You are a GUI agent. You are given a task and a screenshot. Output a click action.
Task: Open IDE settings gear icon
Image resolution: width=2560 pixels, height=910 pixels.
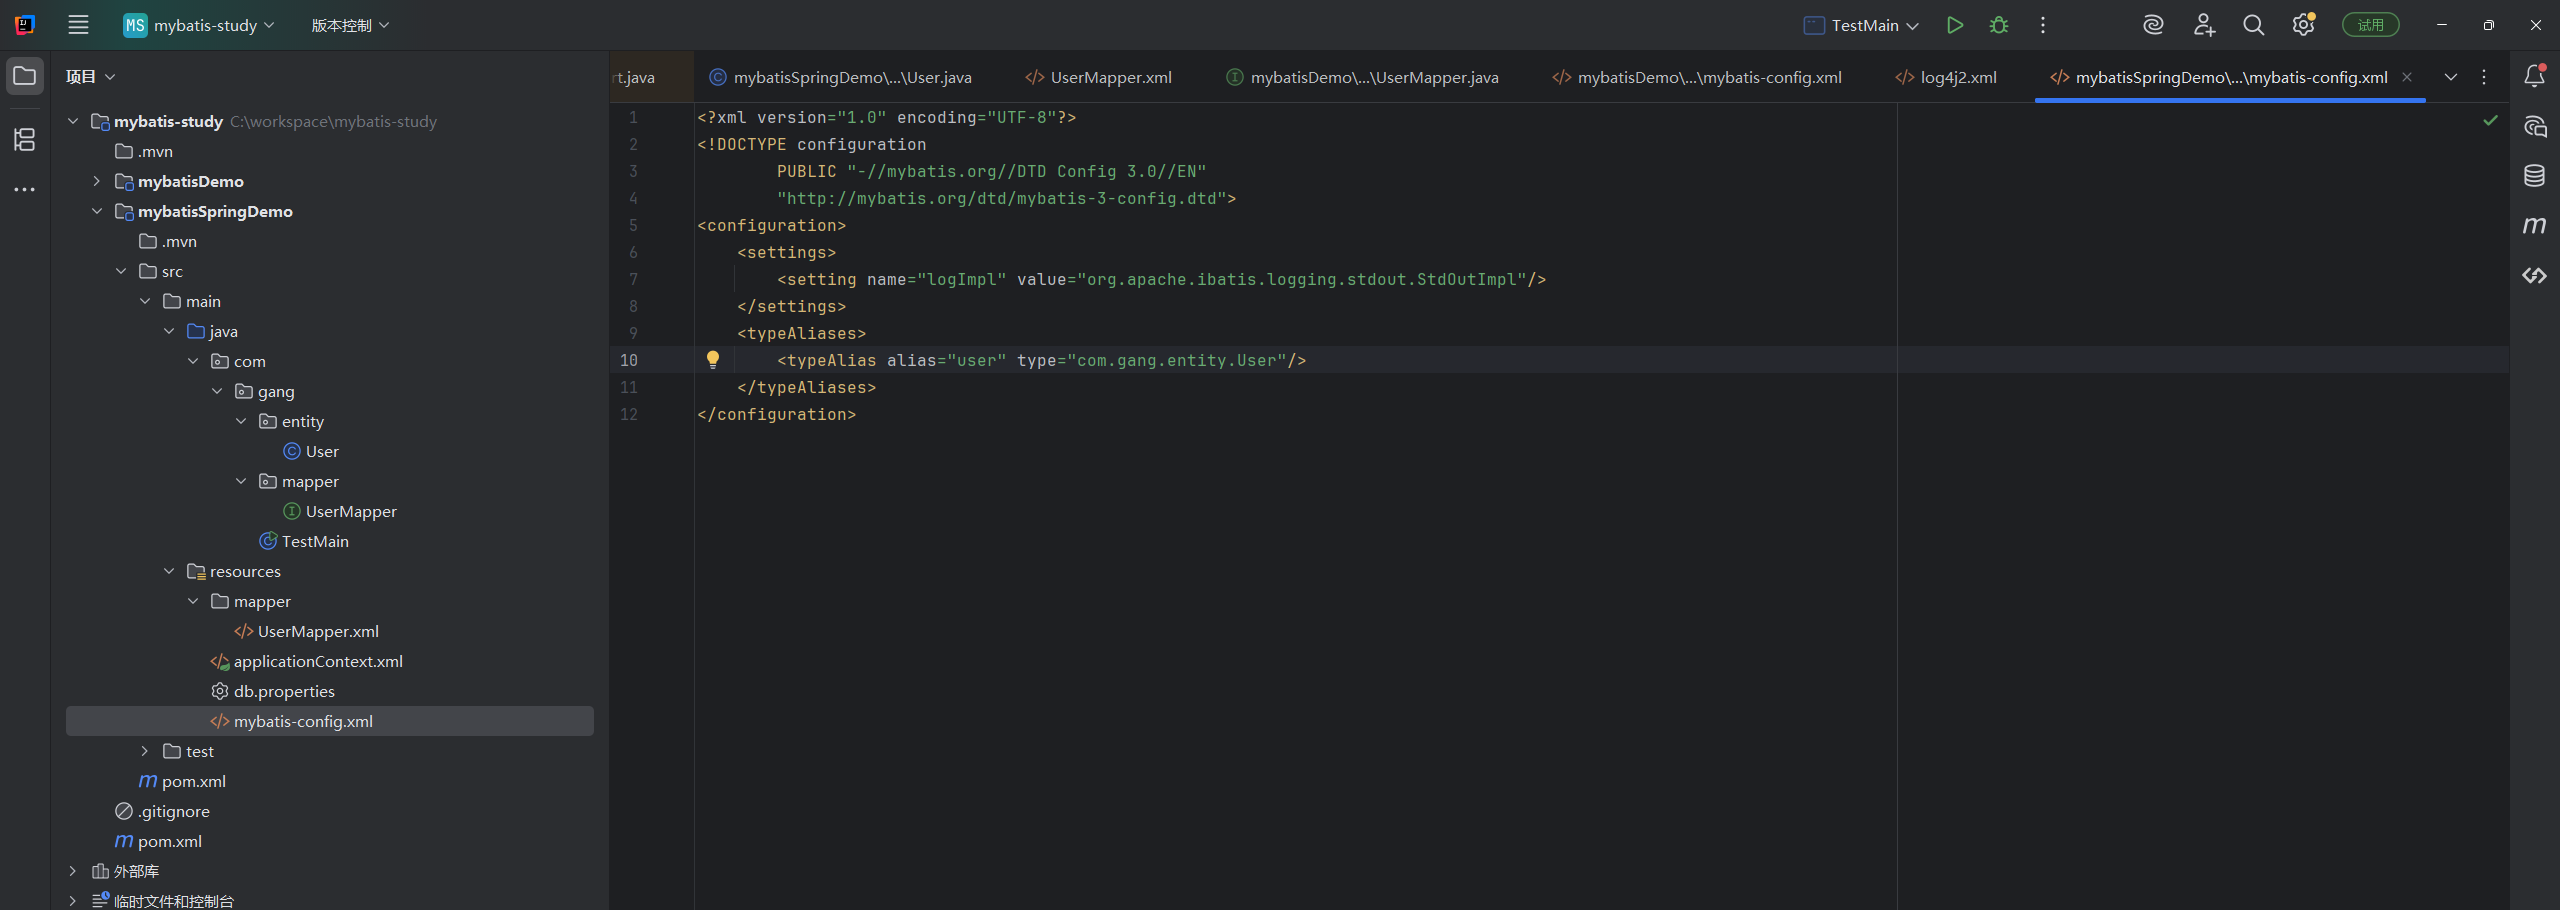2303,25
